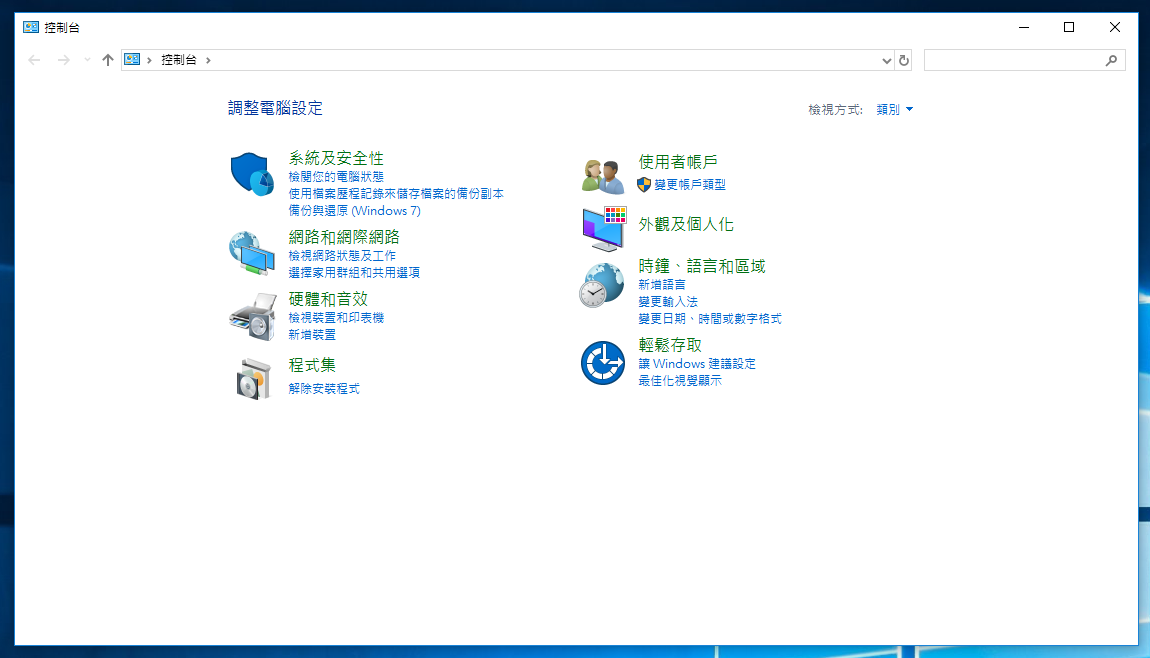Click the 控制台 breadcrumb in address bar
The height and width of the screenshot is (658, 1150).
178,60
